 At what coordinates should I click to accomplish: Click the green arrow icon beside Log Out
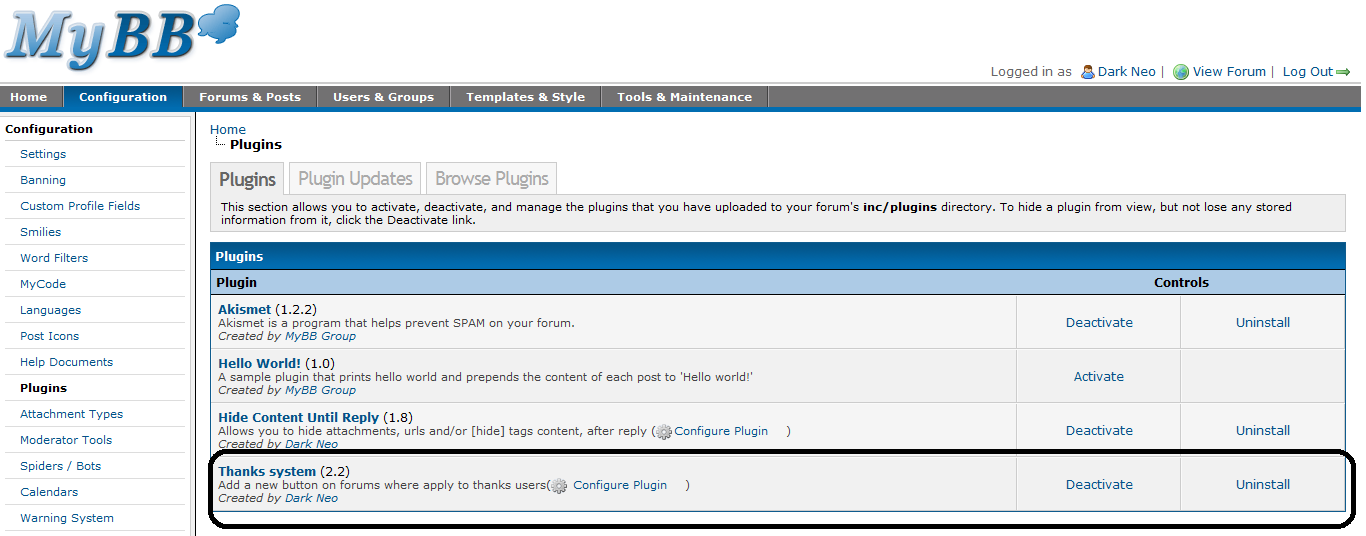[1343, 72]
